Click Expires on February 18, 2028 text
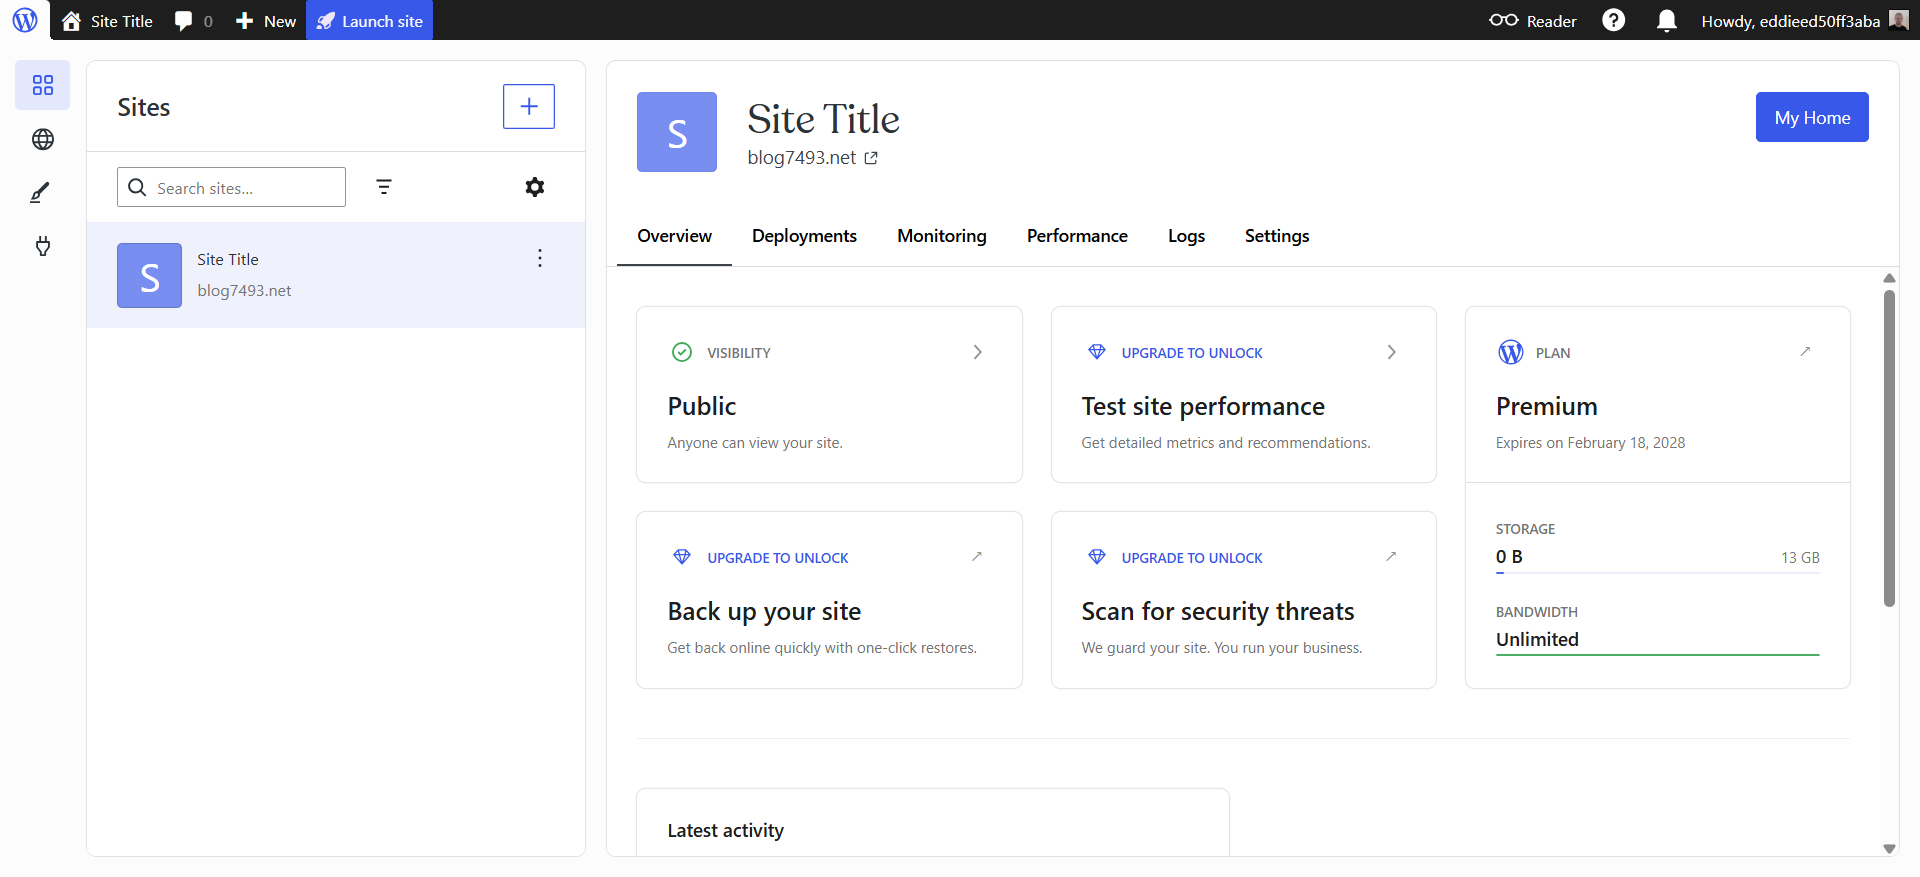 click(x=1590, y=443)
